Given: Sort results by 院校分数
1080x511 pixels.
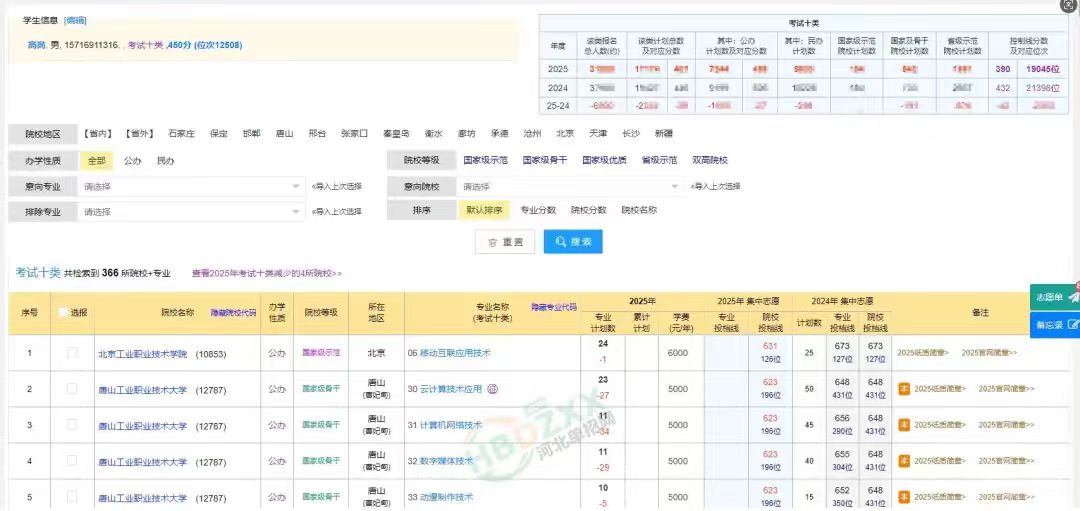Looking at the screenshot, I should (589, 210).
